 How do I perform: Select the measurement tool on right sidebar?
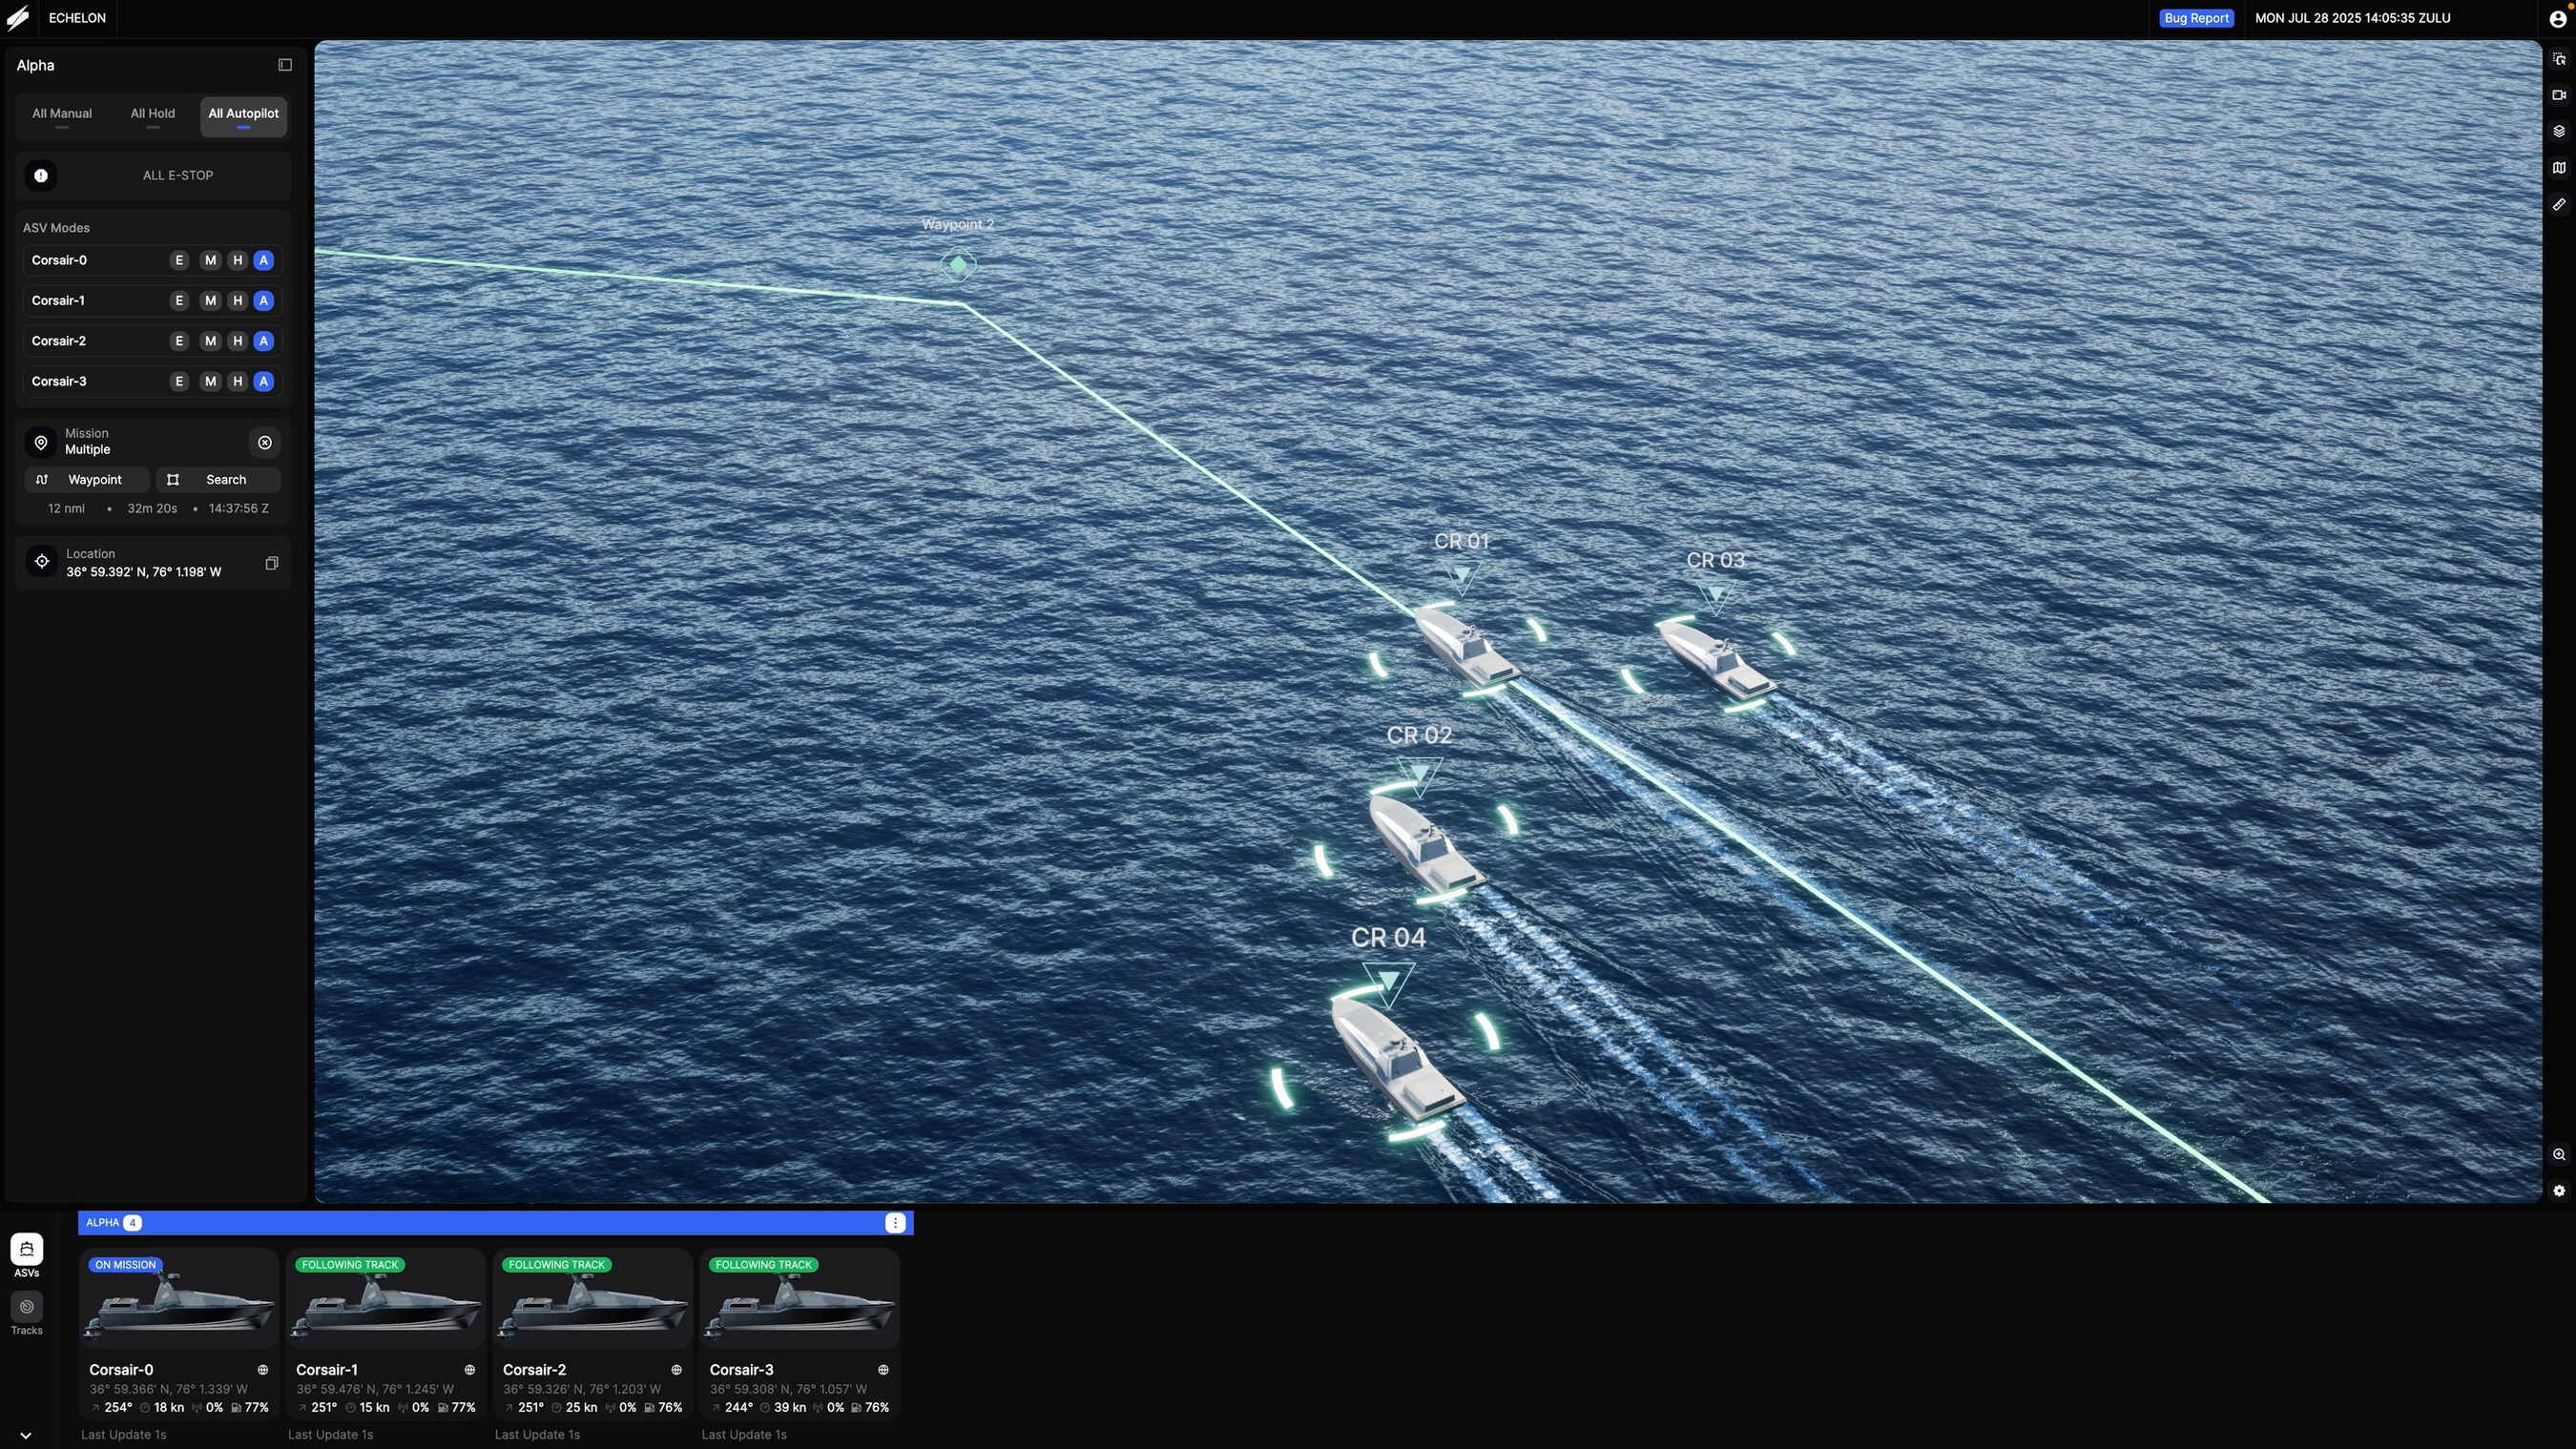click(2559, 204)
